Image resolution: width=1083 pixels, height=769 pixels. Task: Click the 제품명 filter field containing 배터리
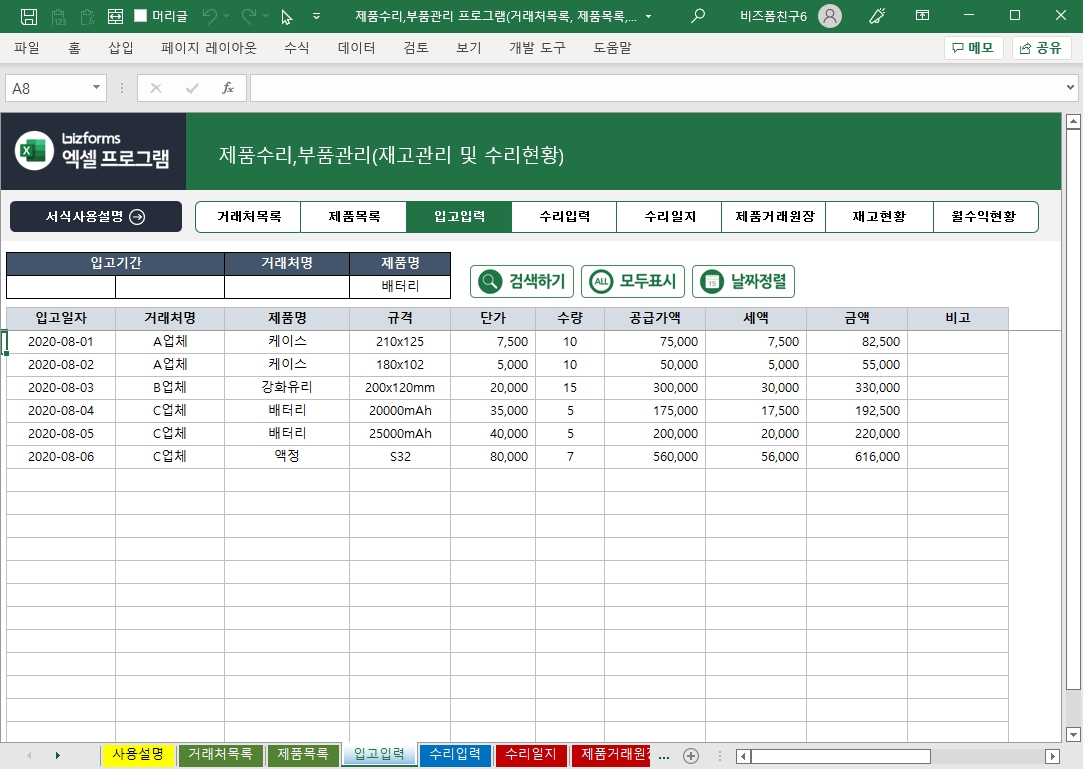pyautogui.click(x=400, y=287)
